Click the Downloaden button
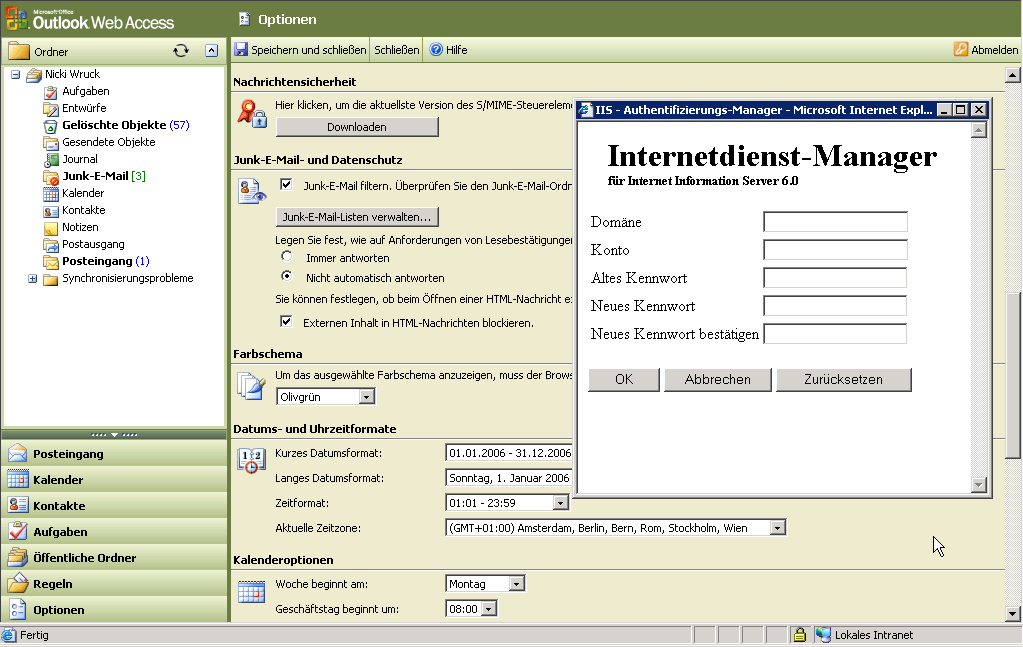The image size is (1023, 647). tap(357, 127)
